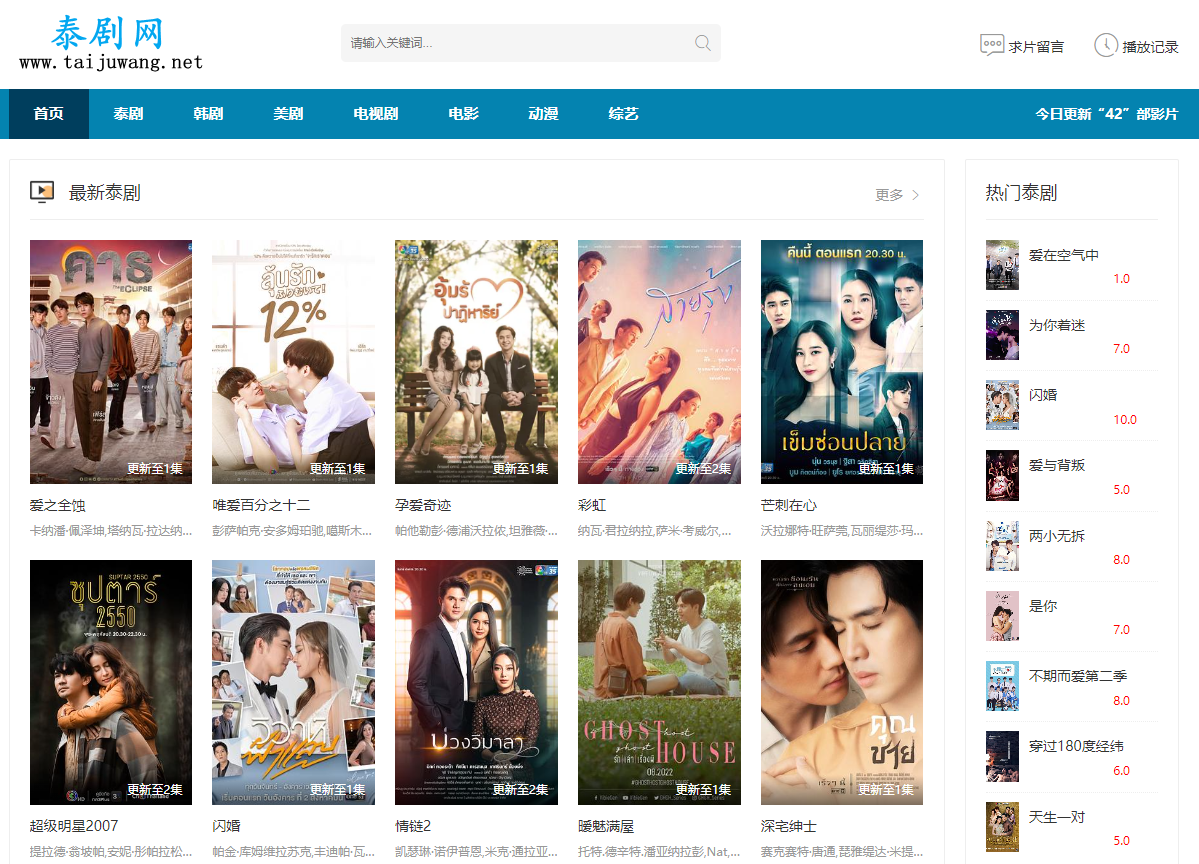This screenshot has height=864, width=1199.
Task: Open the 闪婚 title in hot list
Action: (x=1043, y=395)
